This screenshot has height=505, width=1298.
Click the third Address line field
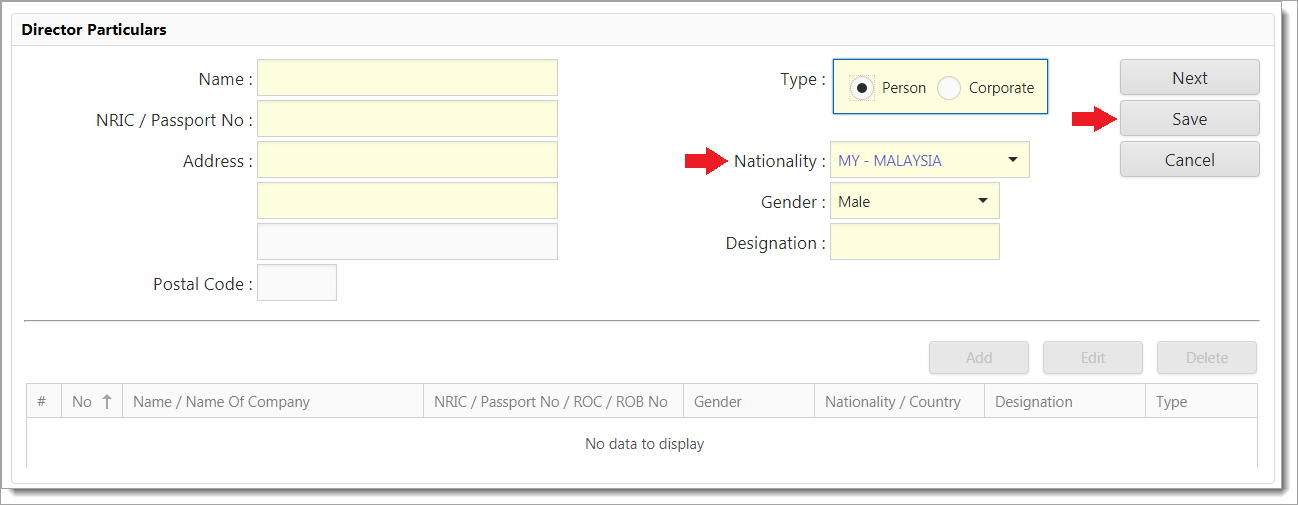point(407,242)
